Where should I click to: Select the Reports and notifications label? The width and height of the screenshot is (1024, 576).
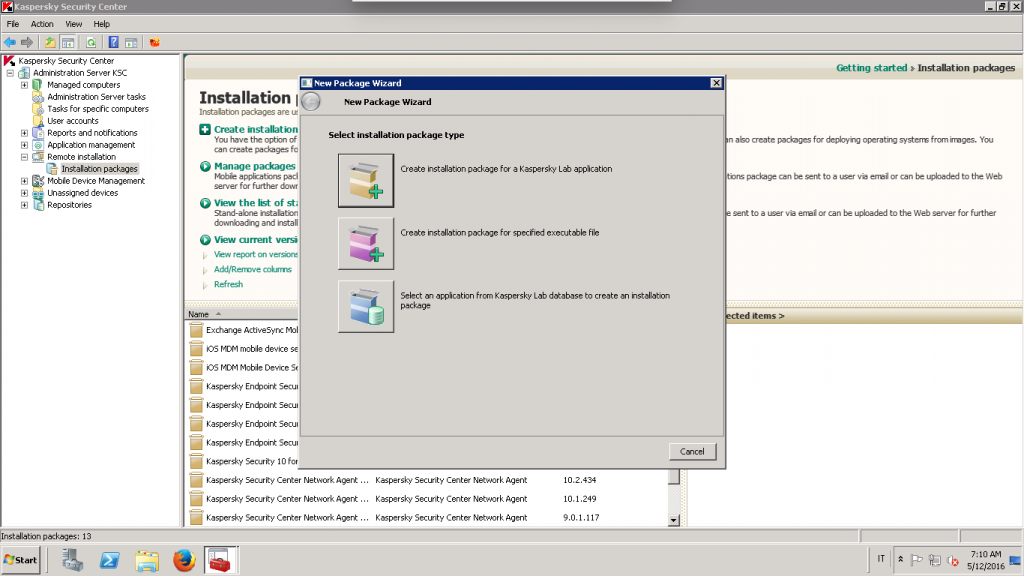(92, 133)
